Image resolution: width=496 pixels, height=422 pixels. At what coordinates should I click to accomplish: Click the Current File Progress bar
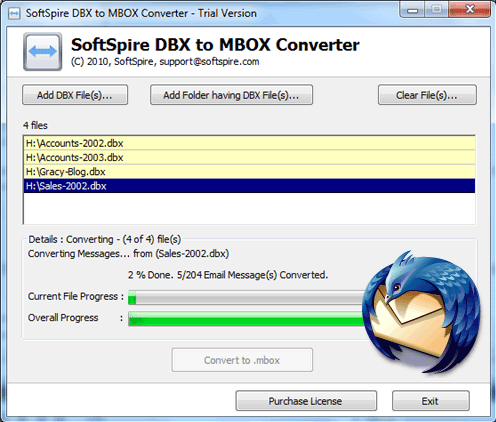pyautogui.click(x=246, y=297)
